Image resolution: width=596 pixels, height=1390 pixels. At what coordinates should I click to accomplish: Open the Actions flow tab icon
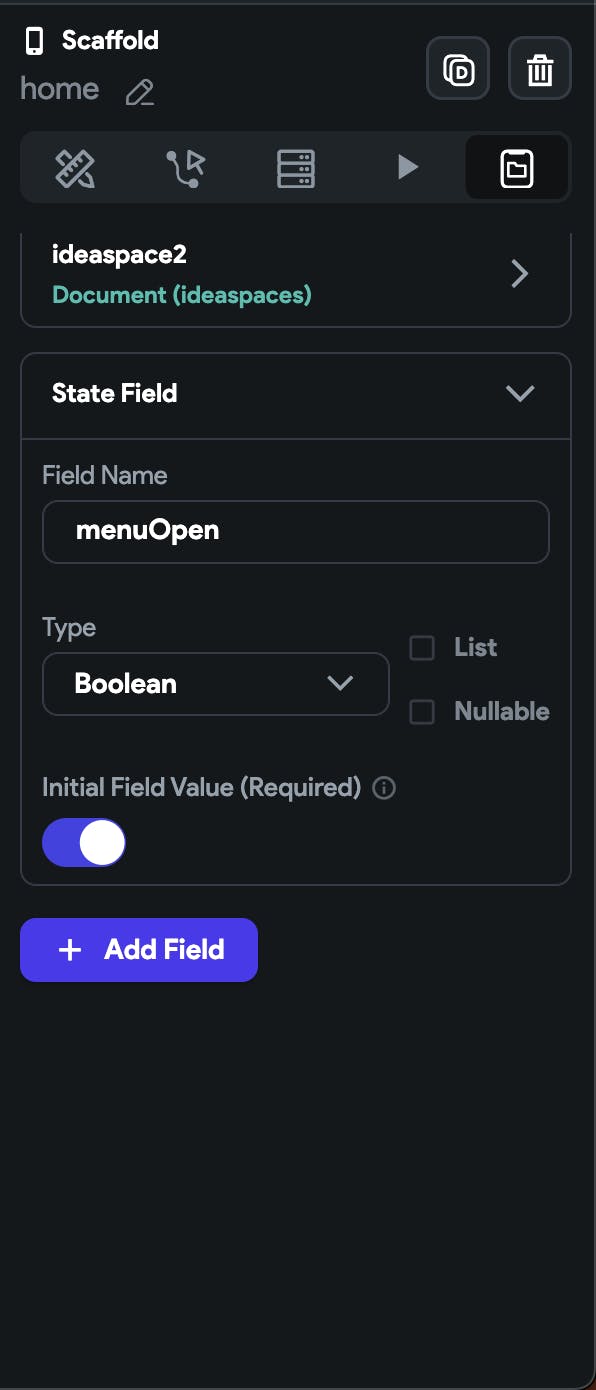coord(186,167)
